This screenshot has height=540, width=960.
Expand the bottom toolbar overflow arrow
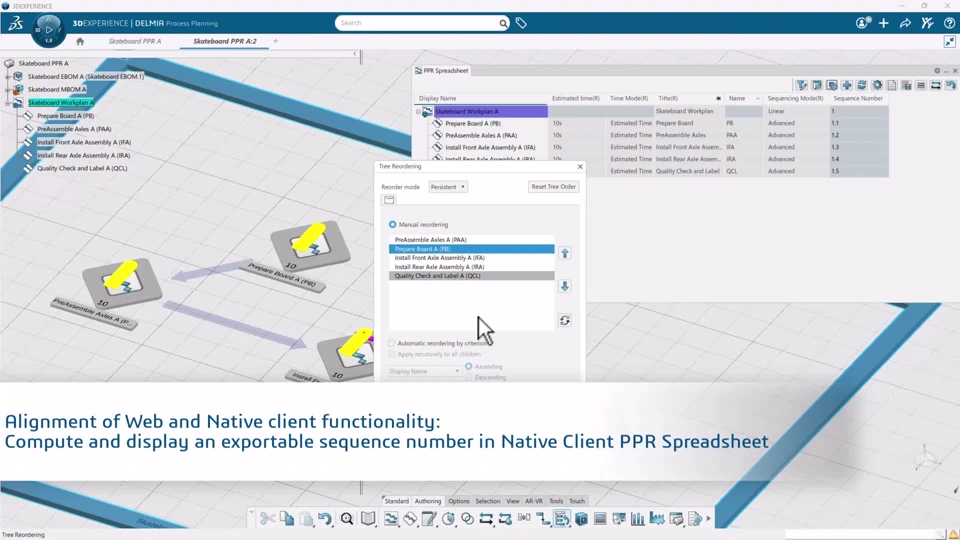pos(709,519)
